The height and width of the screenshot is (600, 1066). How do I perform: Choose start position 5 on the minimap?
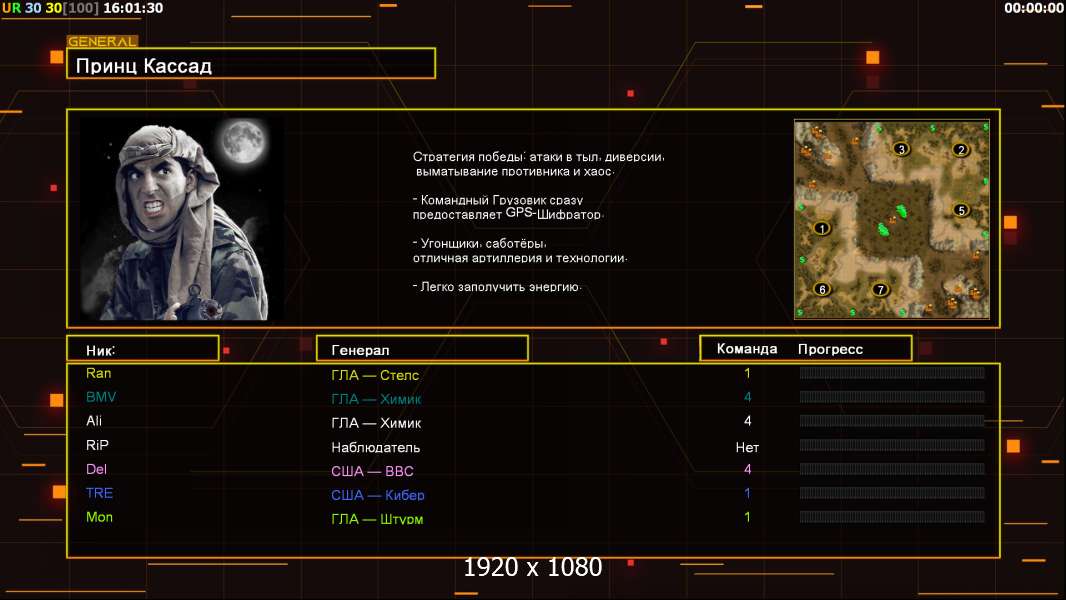click(961, 210)
